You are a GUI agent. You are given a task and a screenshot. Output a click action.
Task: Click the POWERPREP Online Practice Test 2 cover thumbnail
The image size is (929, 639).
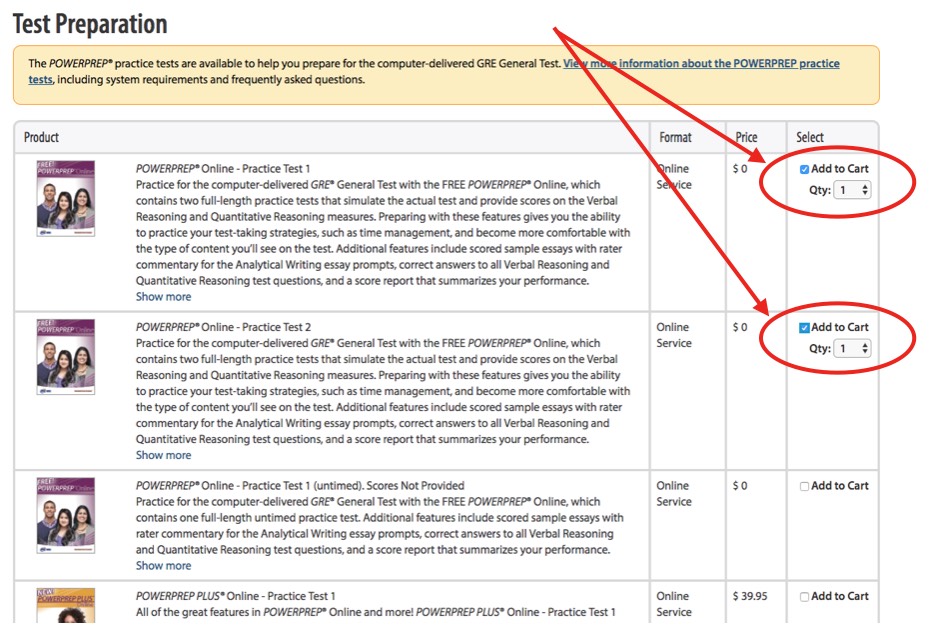click(65, 356)
